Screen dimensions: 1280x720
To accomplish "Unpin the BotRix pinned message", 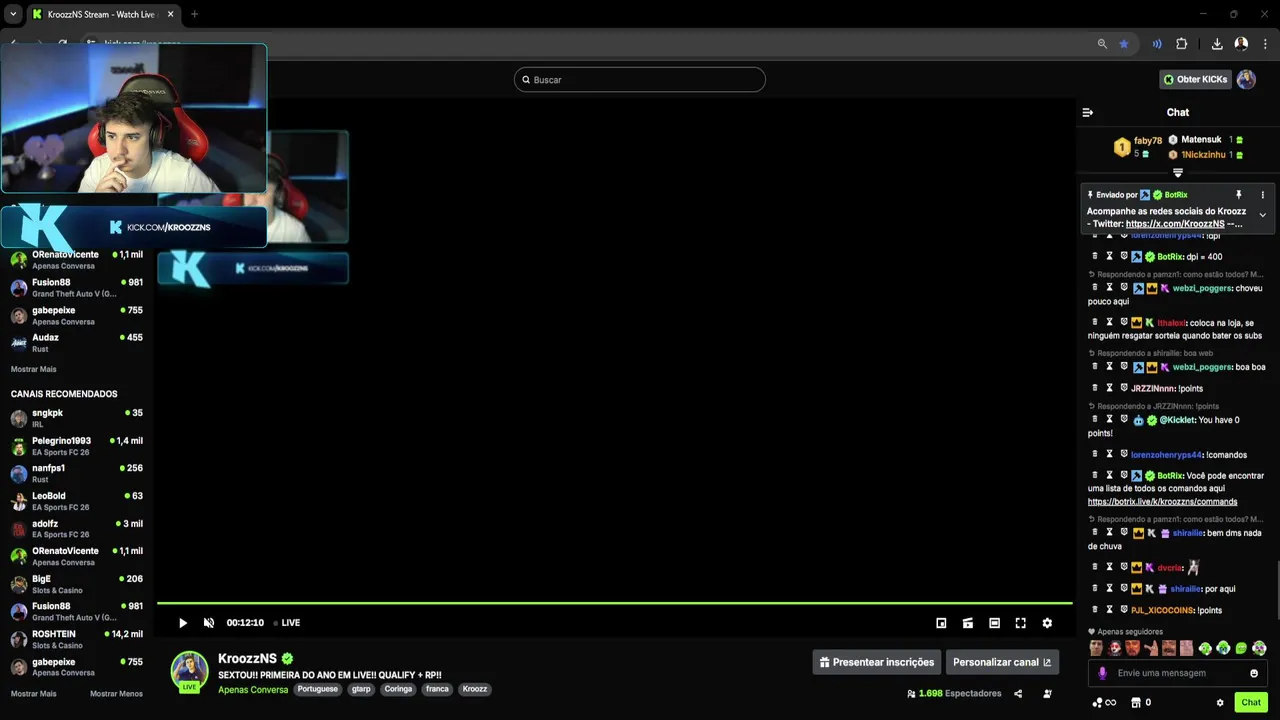I will pyautogui.click(x=1238, y=195).
